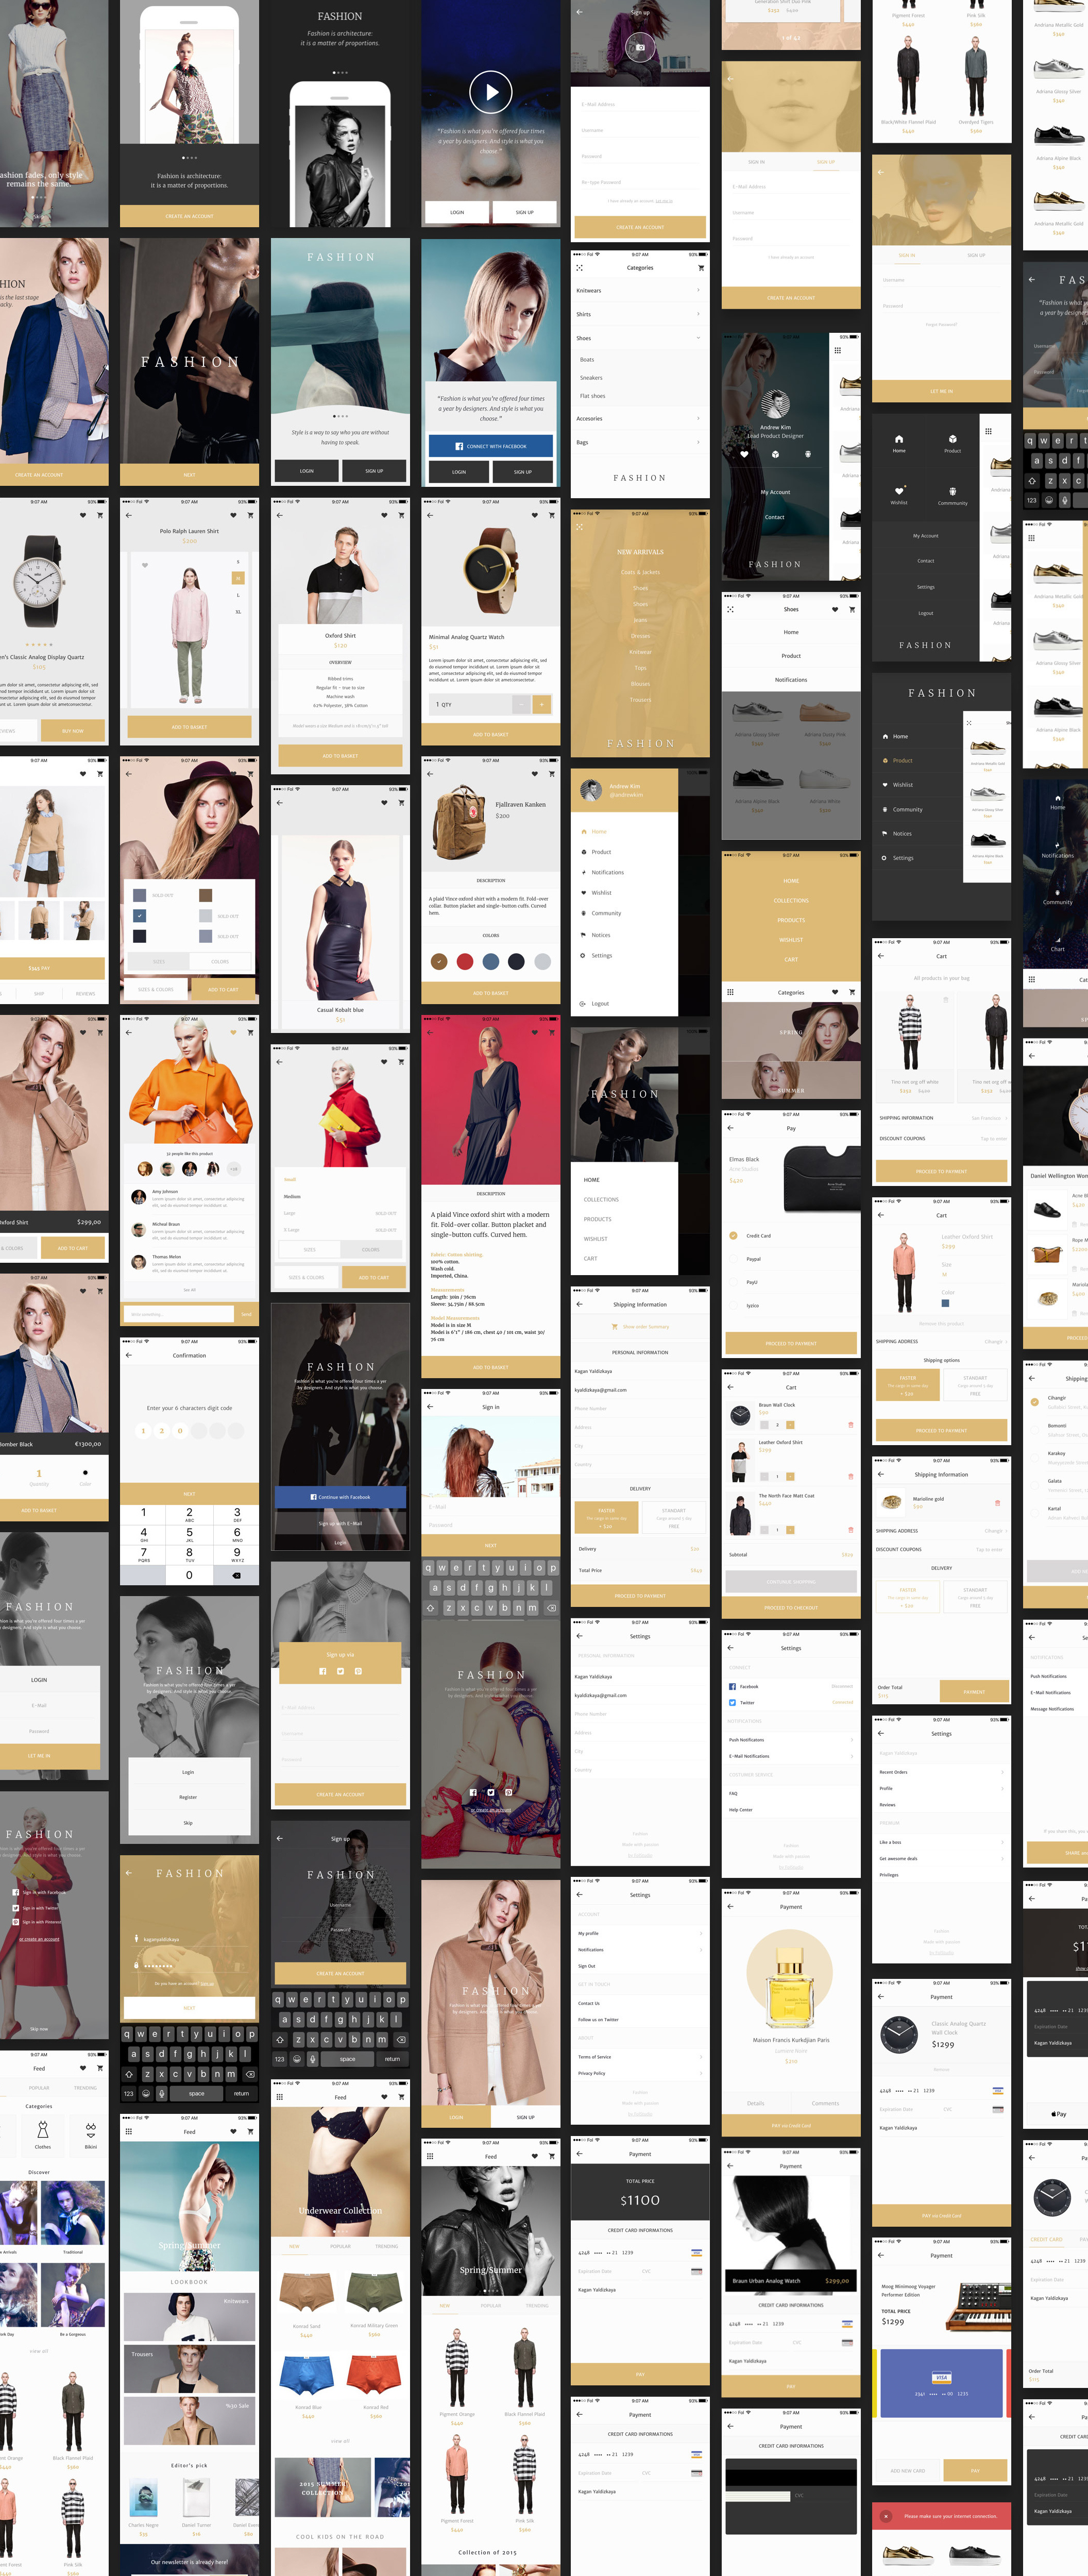Click Proceed to Checkout button
The width and height of the screenshot is (1088, 2576).
point(790,1608)
